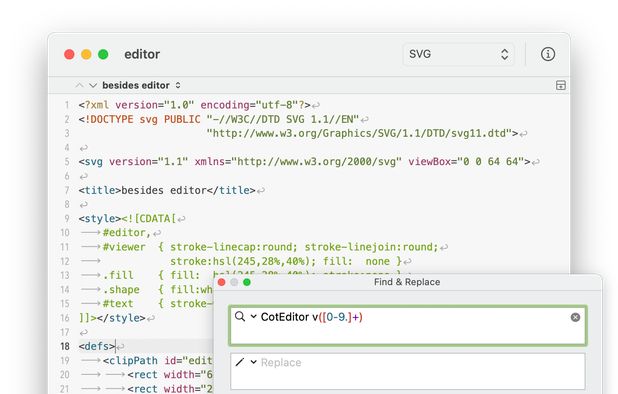Click the '<style><![CDATA[' line
The width and height of the screenshot is (618, 394).
pyautogui.click(x=127, y=219)
